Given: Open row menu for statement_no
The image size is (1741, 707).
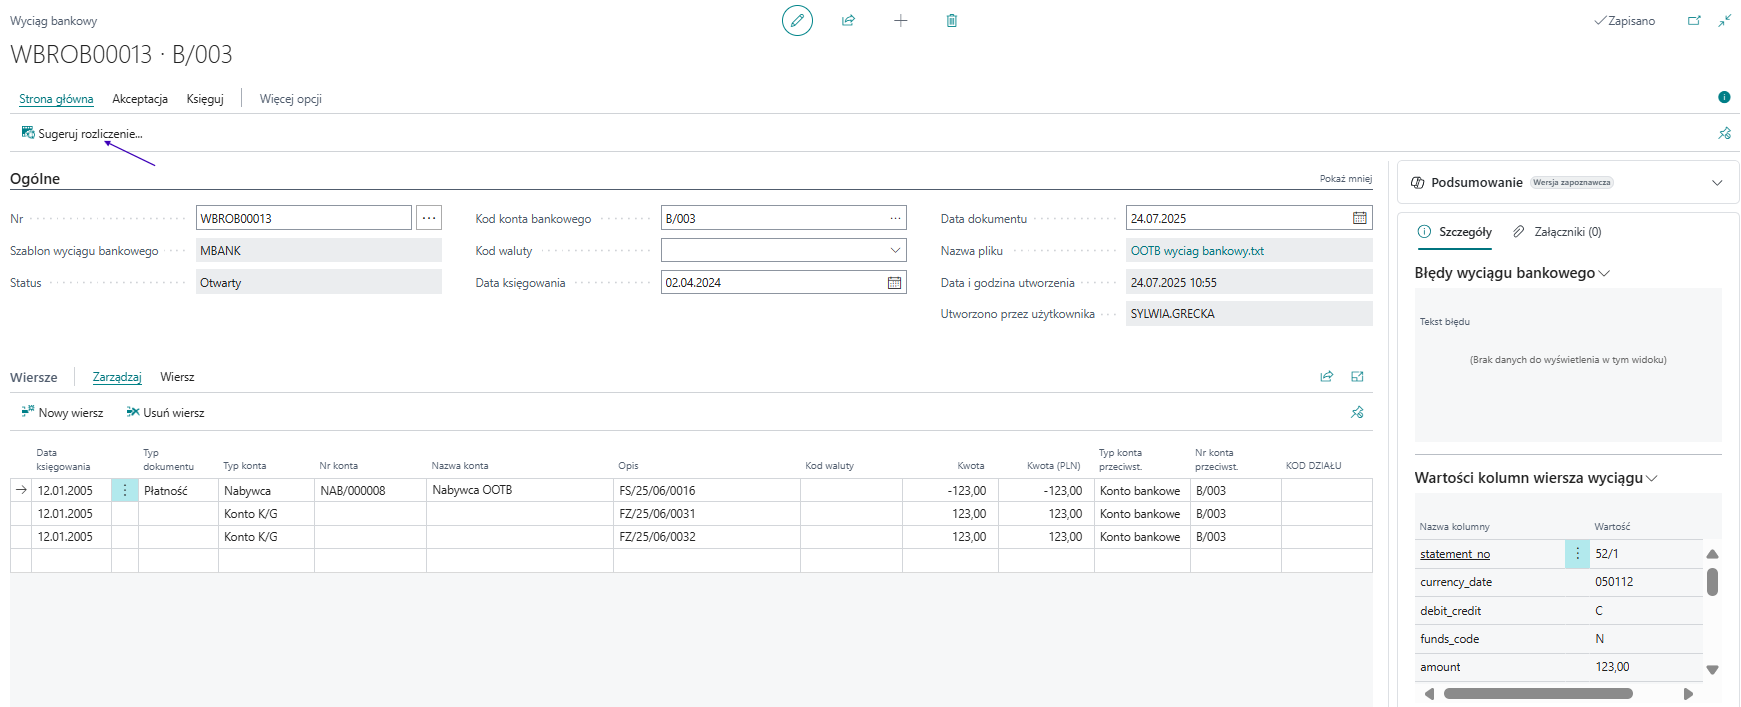Looking at the screenshot, I should (x=1577, y=554).
